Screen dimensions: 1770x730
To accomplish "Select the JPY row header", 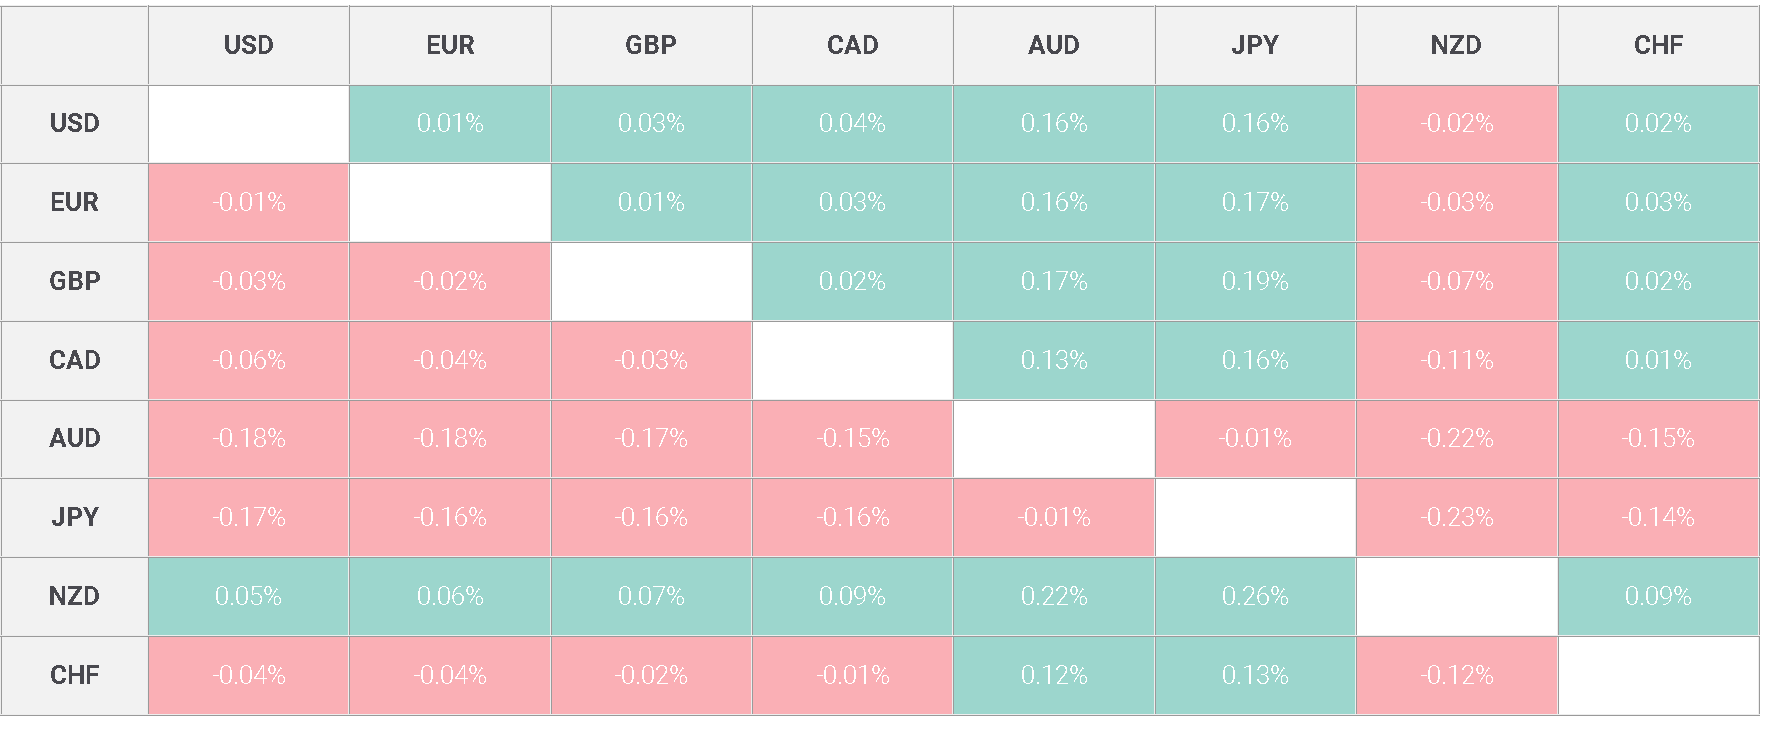I will pos(75,517).
